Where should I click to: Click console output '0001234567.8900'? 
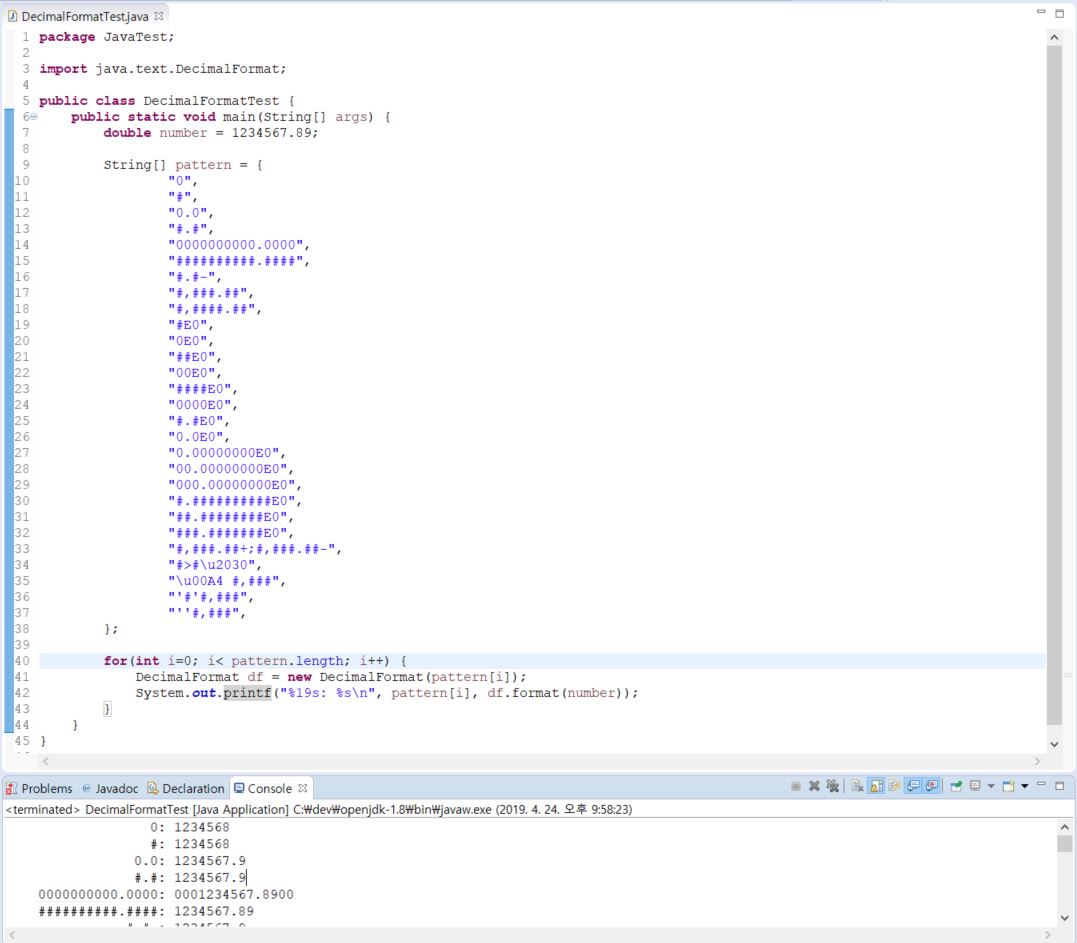[x=234, y=894]
